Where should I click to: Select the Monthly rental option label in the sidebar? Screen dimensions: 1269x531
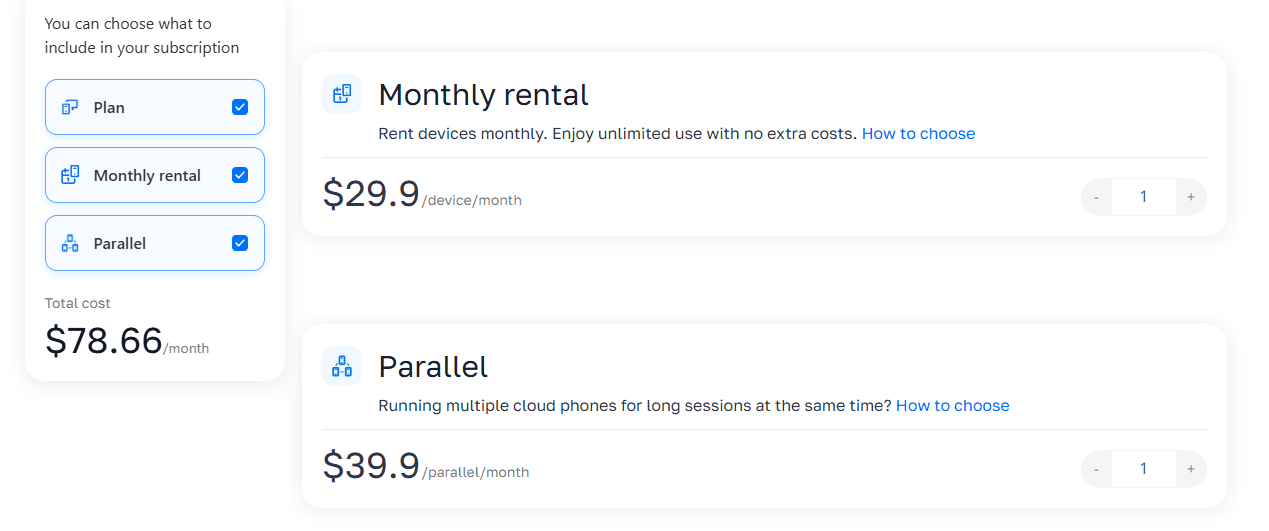pyautogui.click(x=147, y=175)
